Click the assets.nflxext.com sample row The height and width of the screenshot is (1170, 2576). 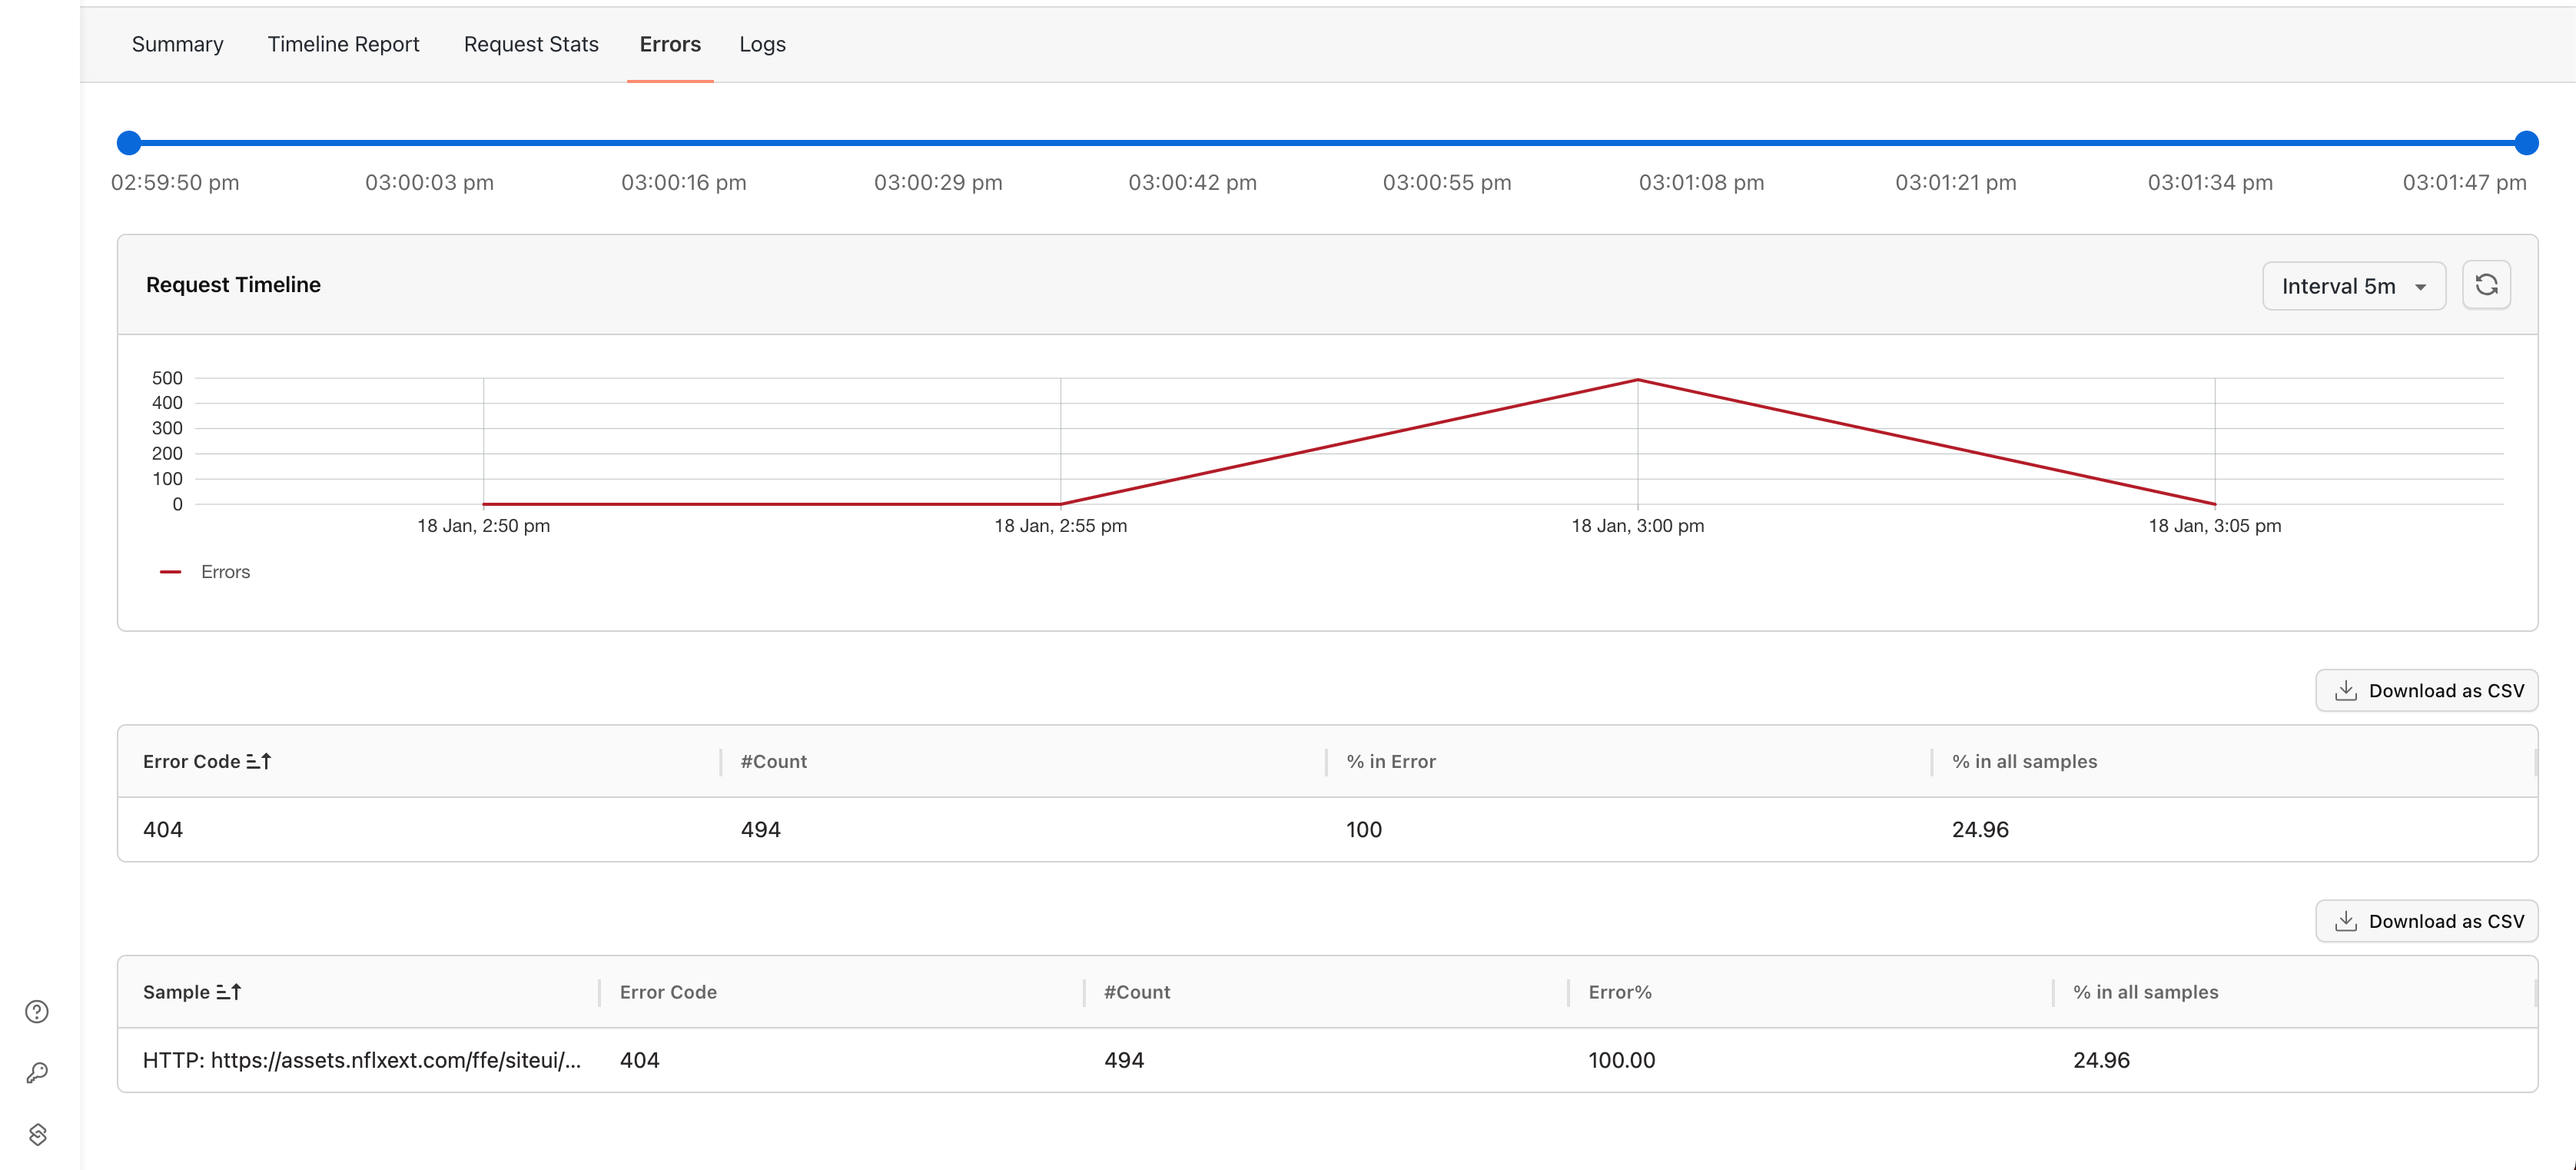pos(362,1060)
